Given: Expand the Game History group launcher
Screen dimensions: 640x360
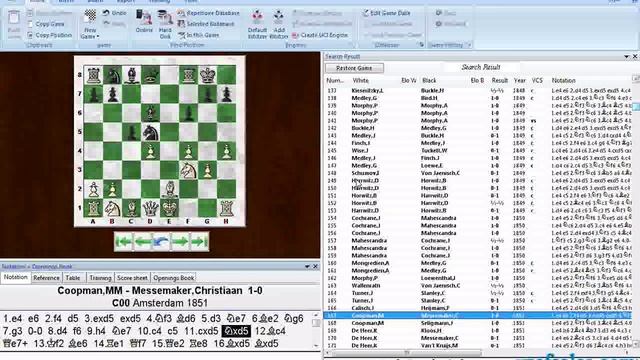Looking at the screenshot, I should pos(469,45).
